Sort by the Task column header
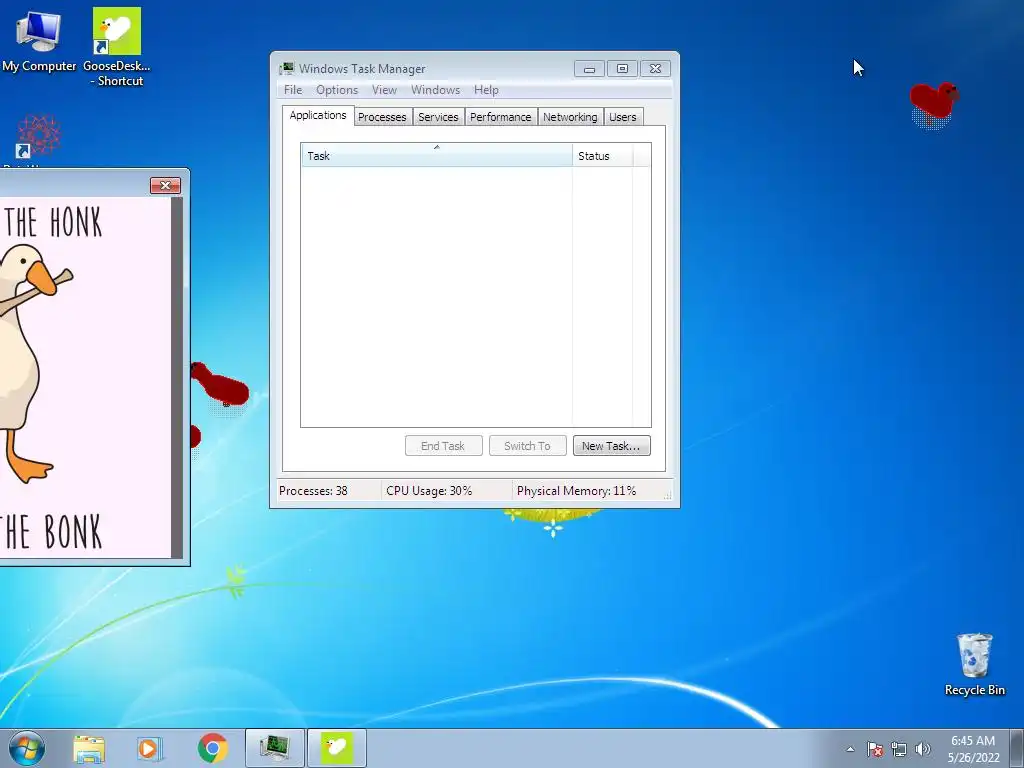 437,155
